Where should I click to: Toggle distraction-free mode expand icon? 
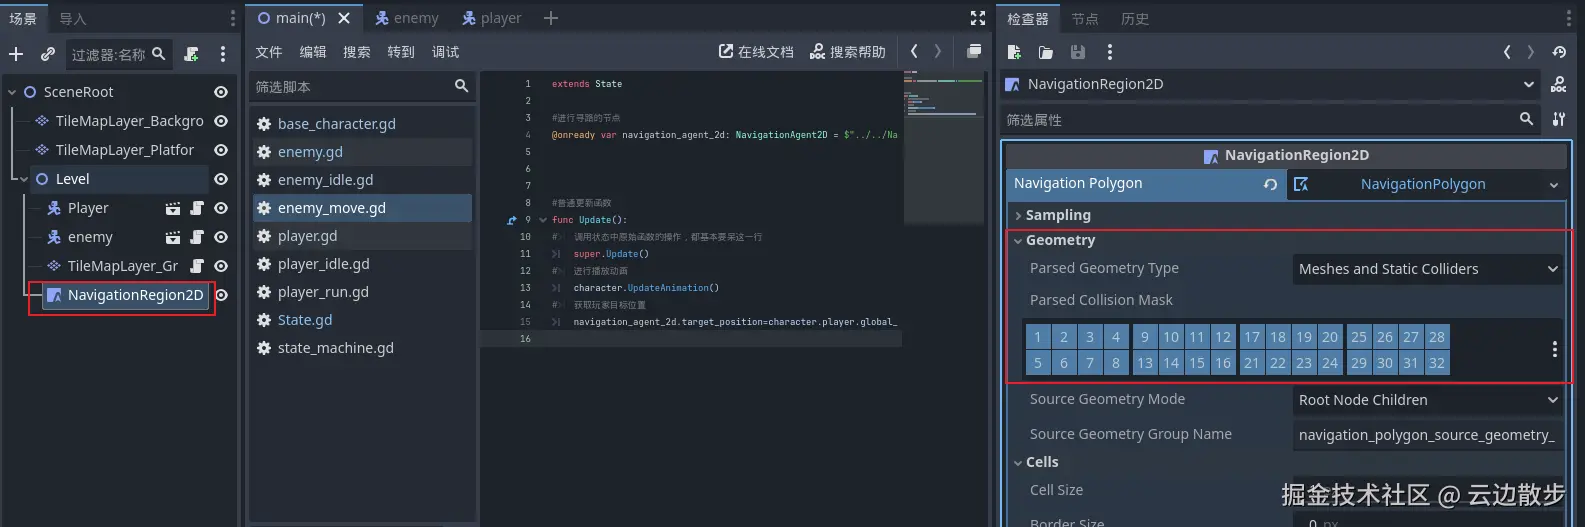(x=978, y=18)
